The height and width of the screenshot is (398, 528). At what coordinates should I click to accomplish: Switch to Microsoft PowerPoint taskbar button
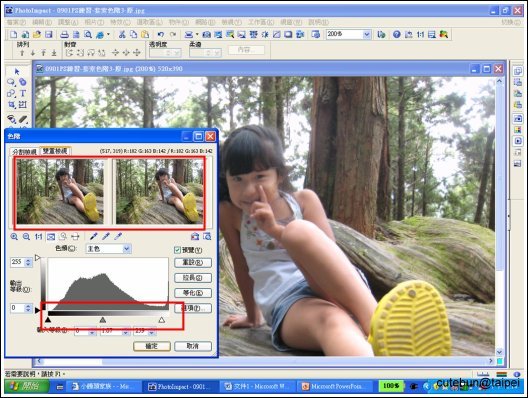[335, 387]
